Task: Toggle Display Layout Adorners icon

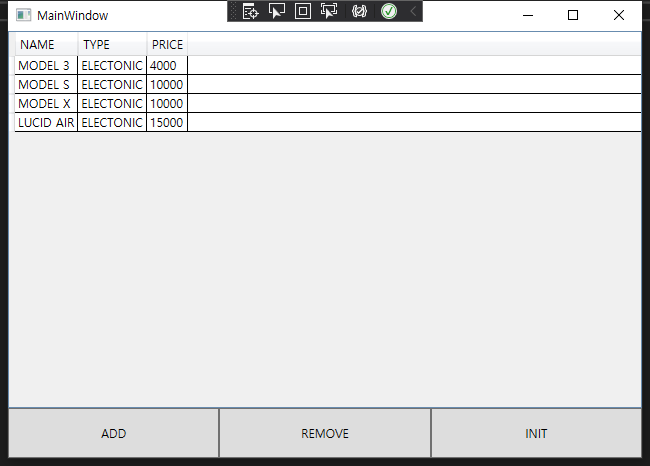Action: click(x=303, y=12)
